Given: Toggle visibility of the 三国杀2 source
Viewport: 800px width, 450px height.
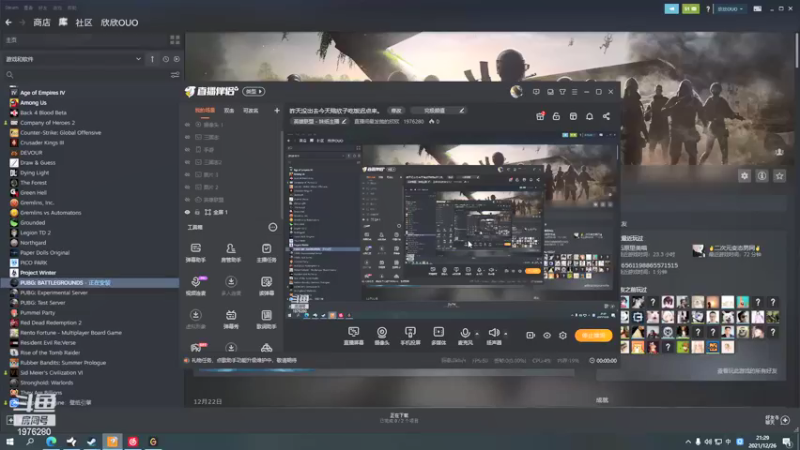Looking at the screenshot, I should 187,162.
